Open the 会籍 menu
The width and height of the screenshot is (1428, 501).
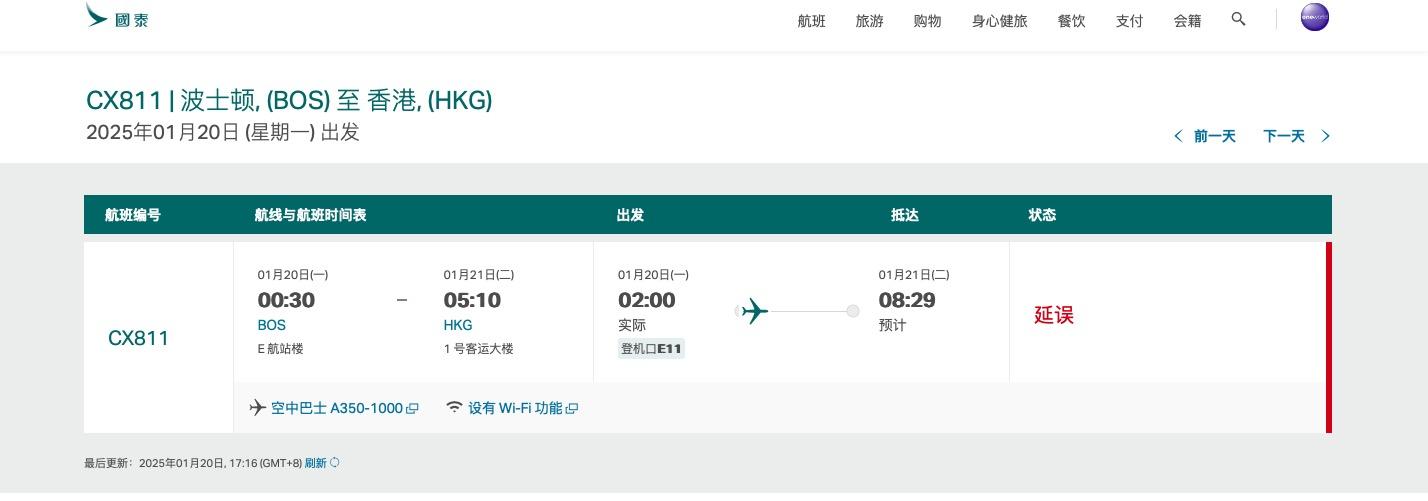pos(1187,21)
